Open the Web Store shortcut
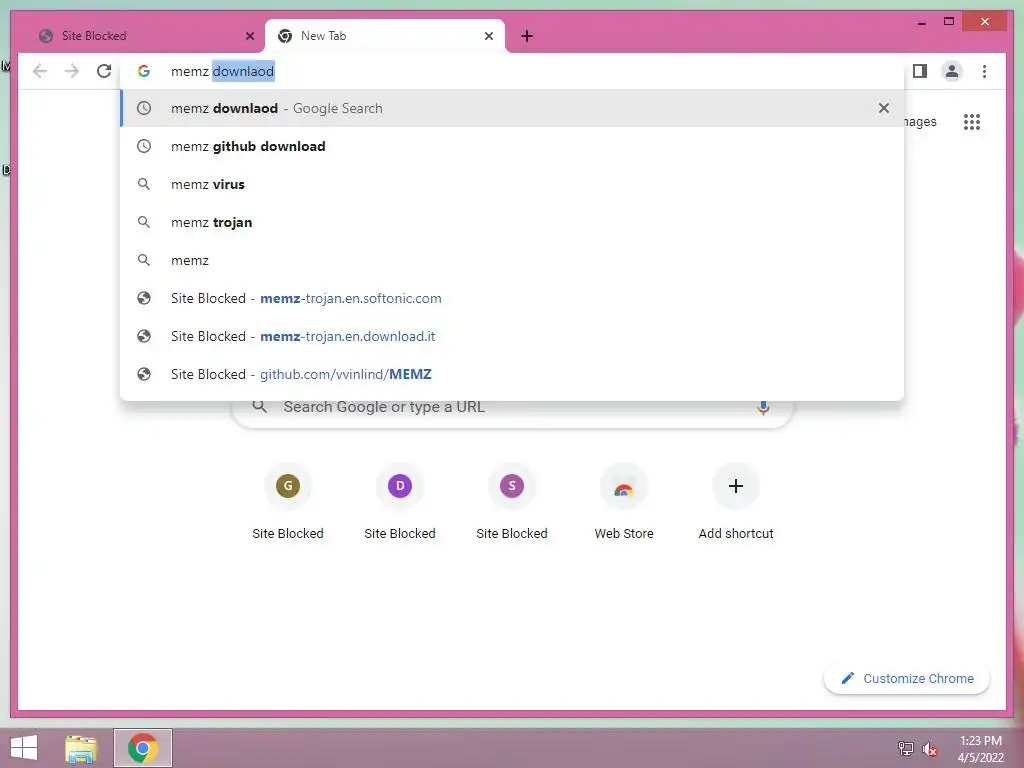Image resolution: width=1024 pixels, height=768 pixels. point(624,502)
